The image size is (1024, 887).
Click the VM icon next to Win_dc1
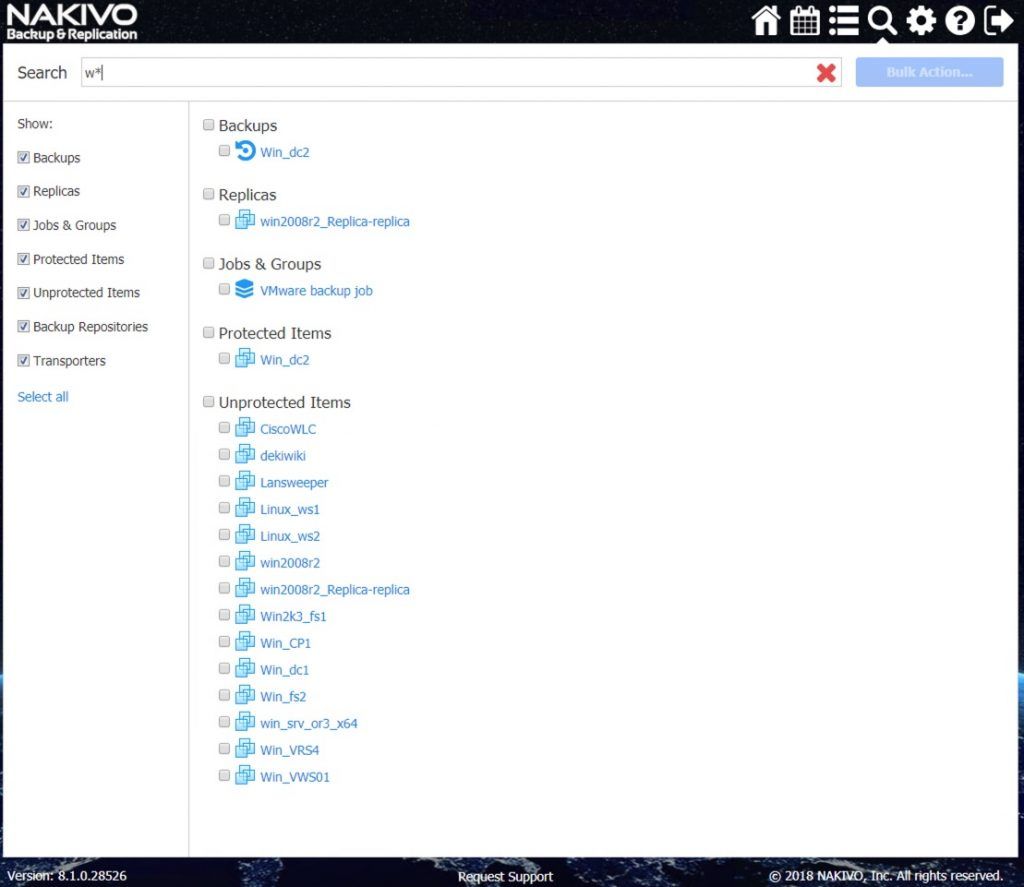point(245,669)
